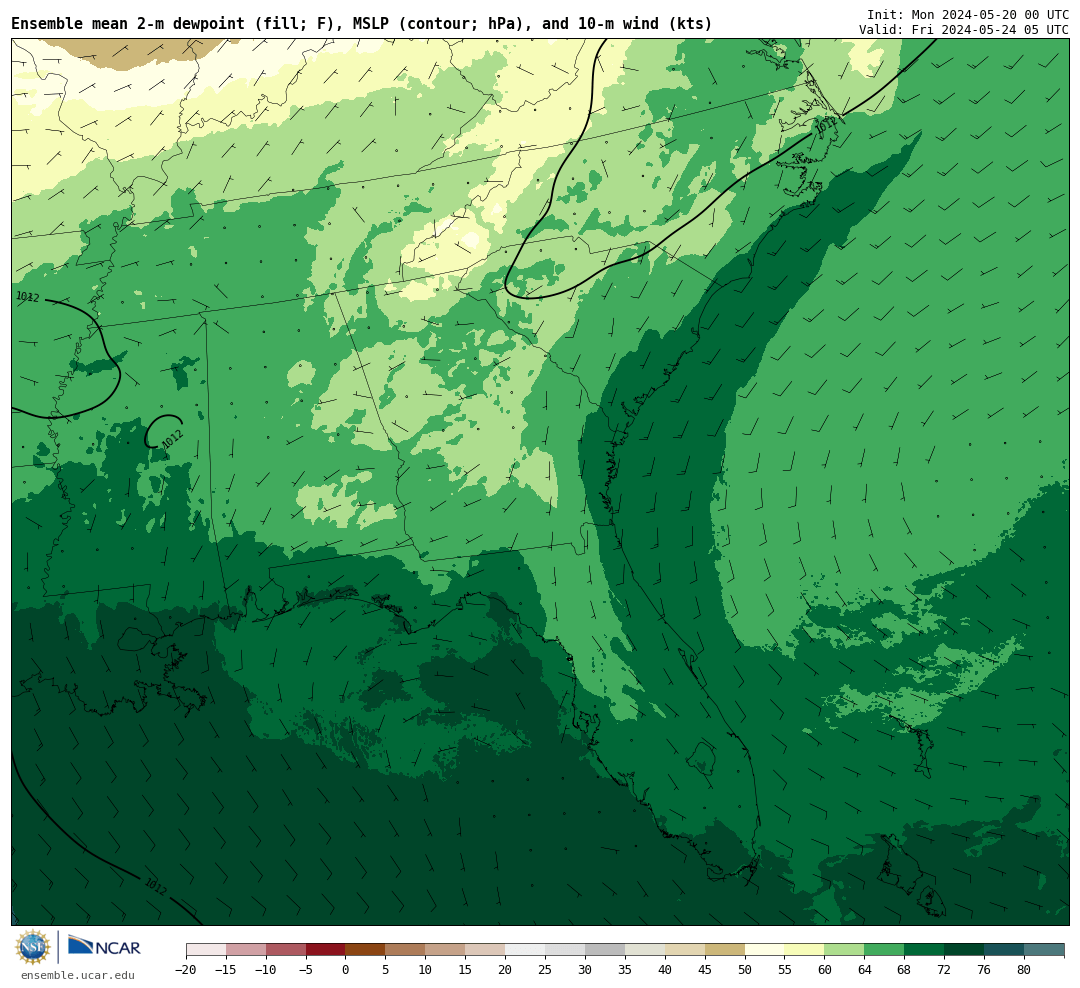
Task: Pick the light green swatch between 60 and 64
Action: [844, 950]
